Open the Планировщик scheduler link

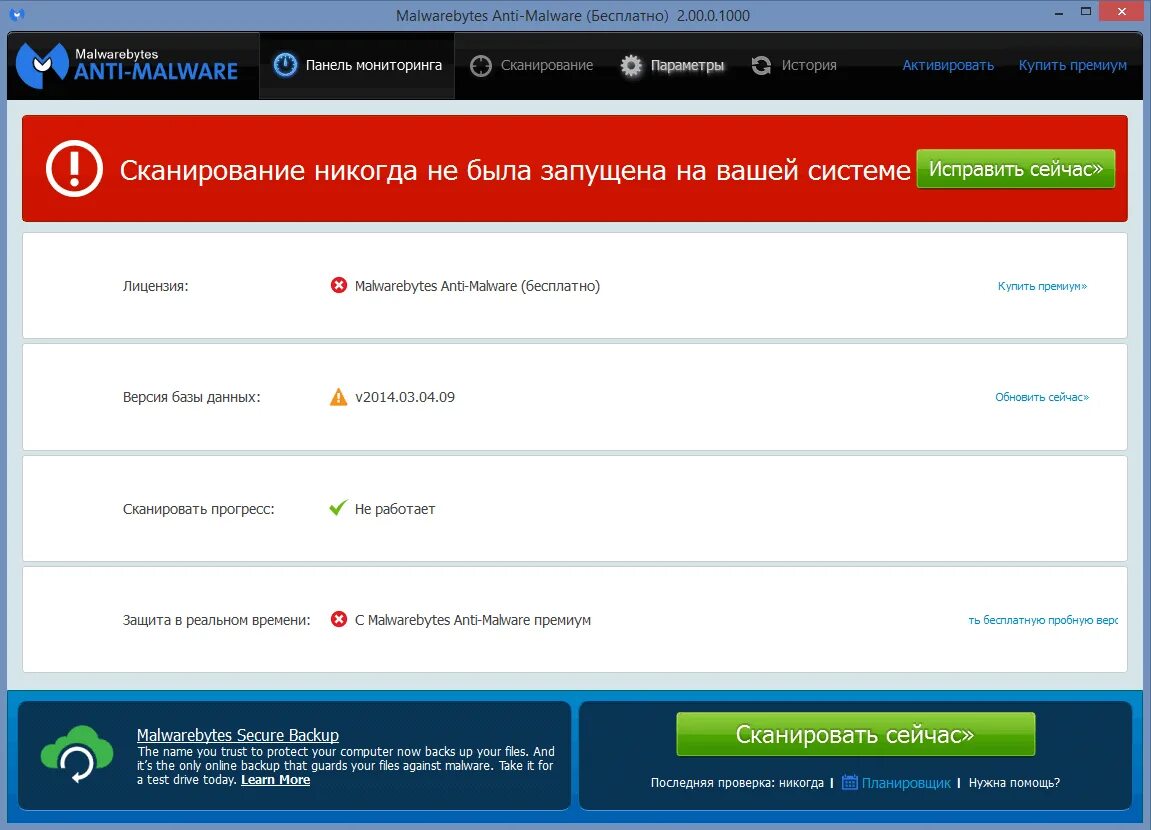906,783
